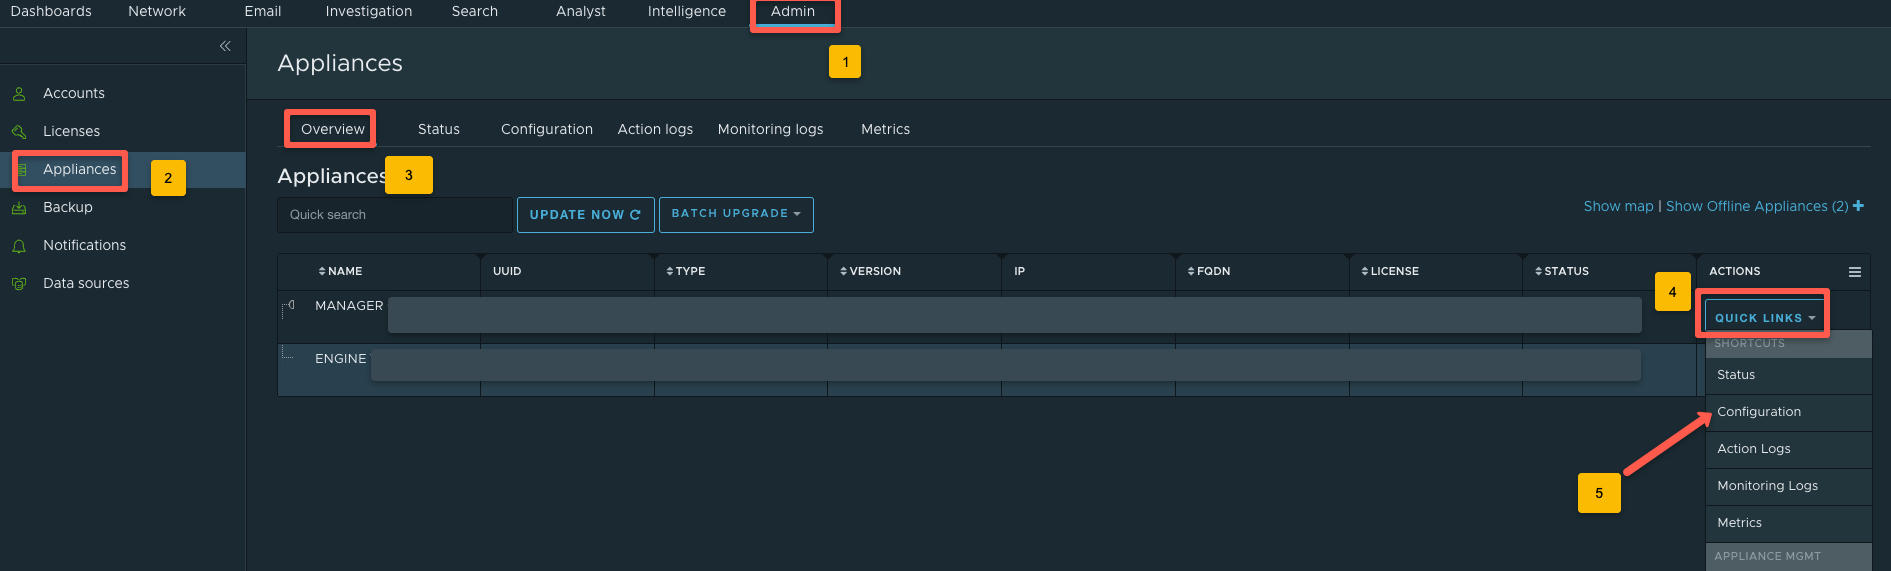Choose Action Logs from Quick Links menu
Image resolution: width=1891 pixels, height=571 pixels.
(1789, 449)
